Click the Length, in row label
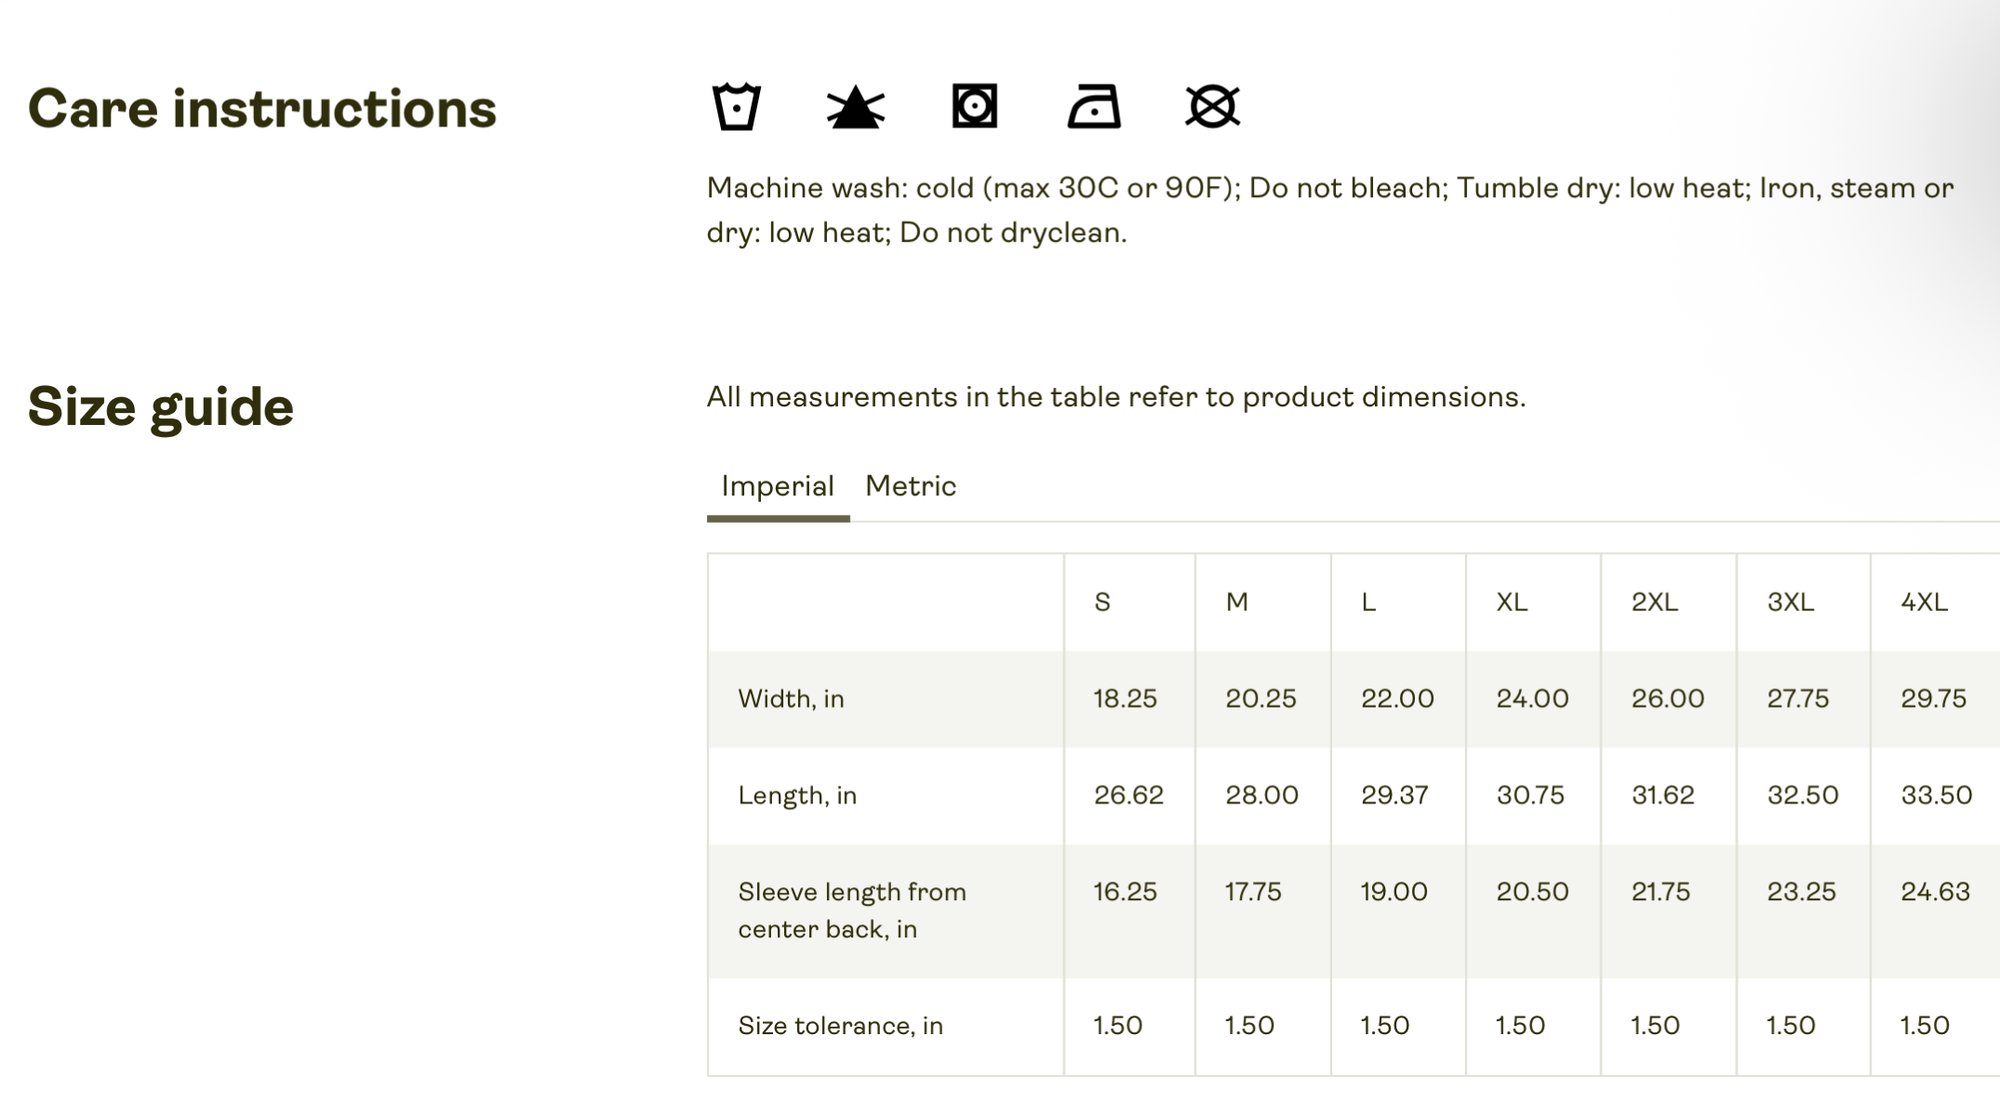Viewport: 2000px width, 1116px height. click(x=797, y=796)
